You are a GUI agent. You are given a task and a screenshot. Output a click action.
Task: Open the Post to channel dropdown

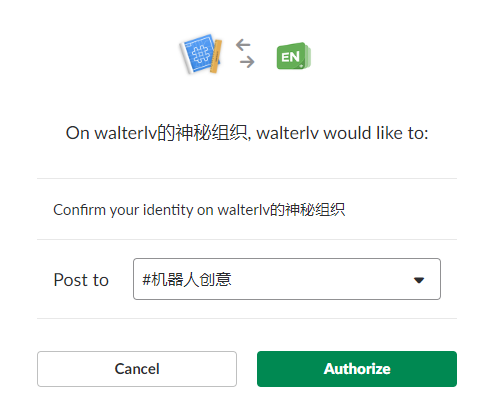point(287,279)
